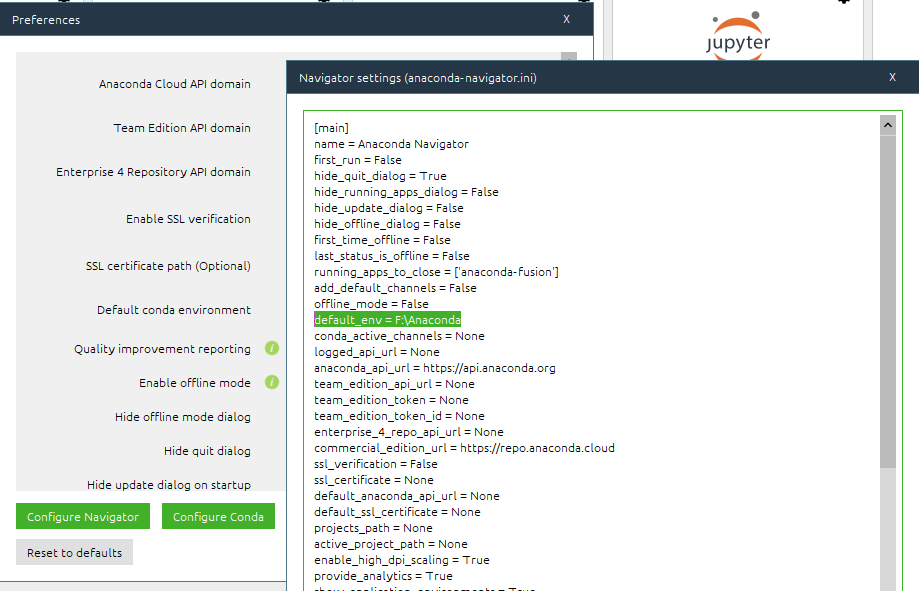Click scroll up arrow in settings editor
Image resolution: width=919 pixels, height=591 pixels.
point(887,125)
